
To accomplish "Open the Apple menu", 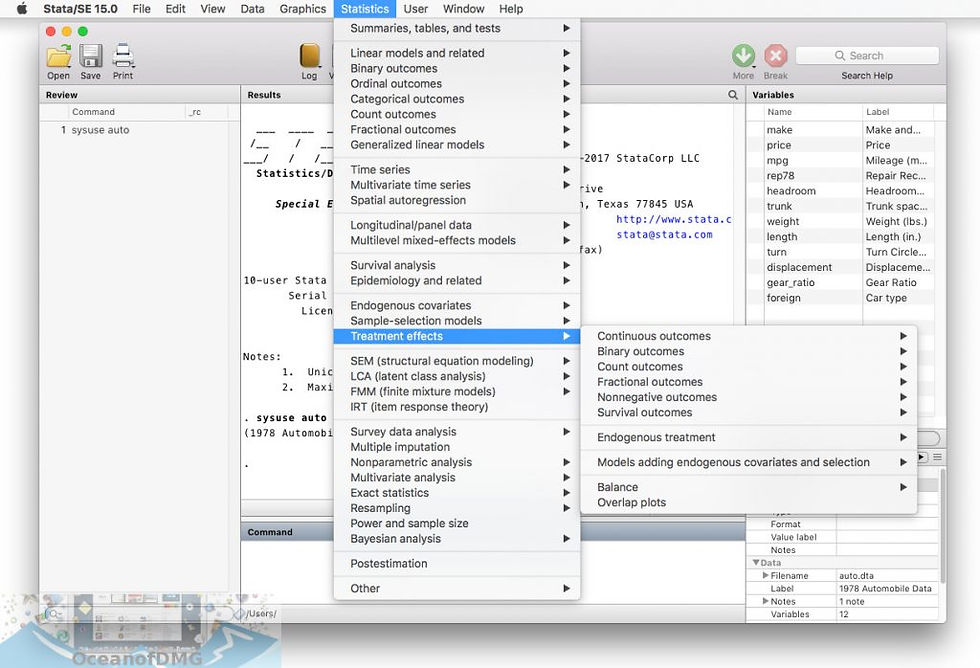I will click(x=22, y=9).
